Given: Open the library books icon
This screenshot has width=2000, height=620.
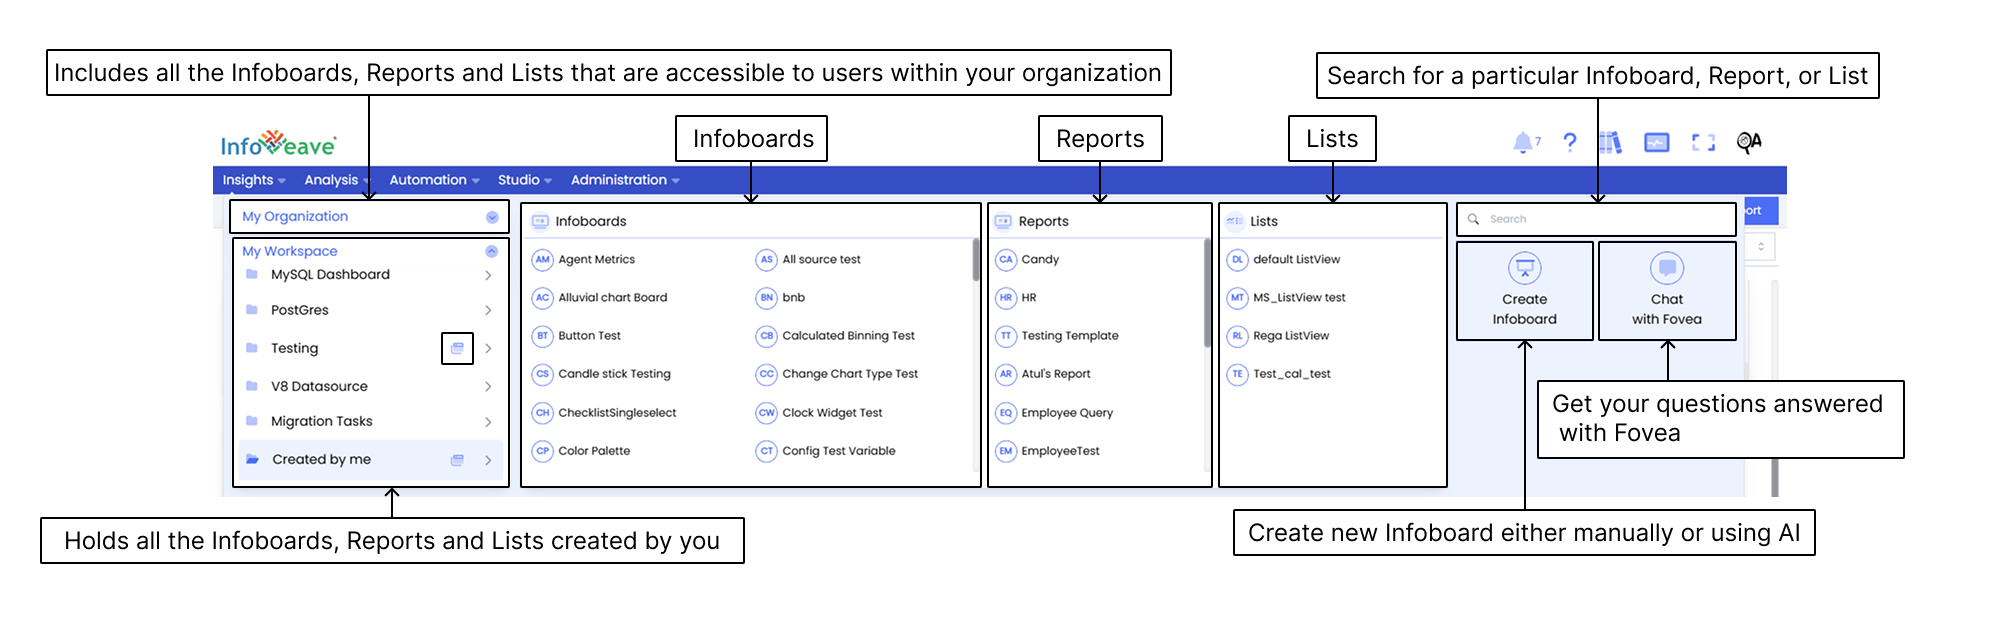Looking at the screenshot, I should click(x=1610, y=143).
